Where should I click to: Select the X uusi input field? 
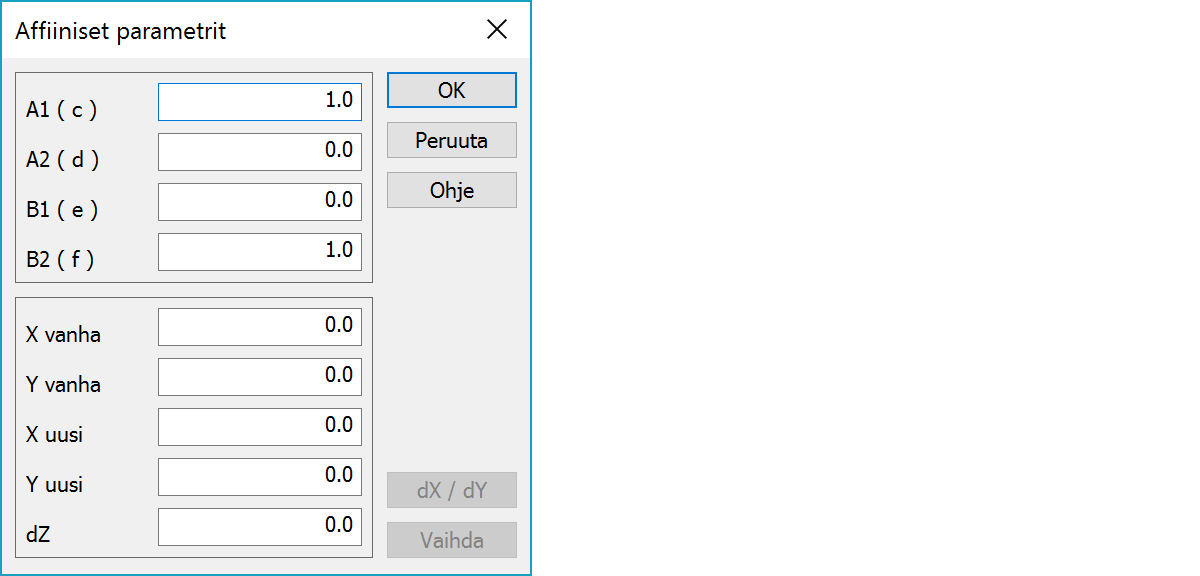[260, 426]
